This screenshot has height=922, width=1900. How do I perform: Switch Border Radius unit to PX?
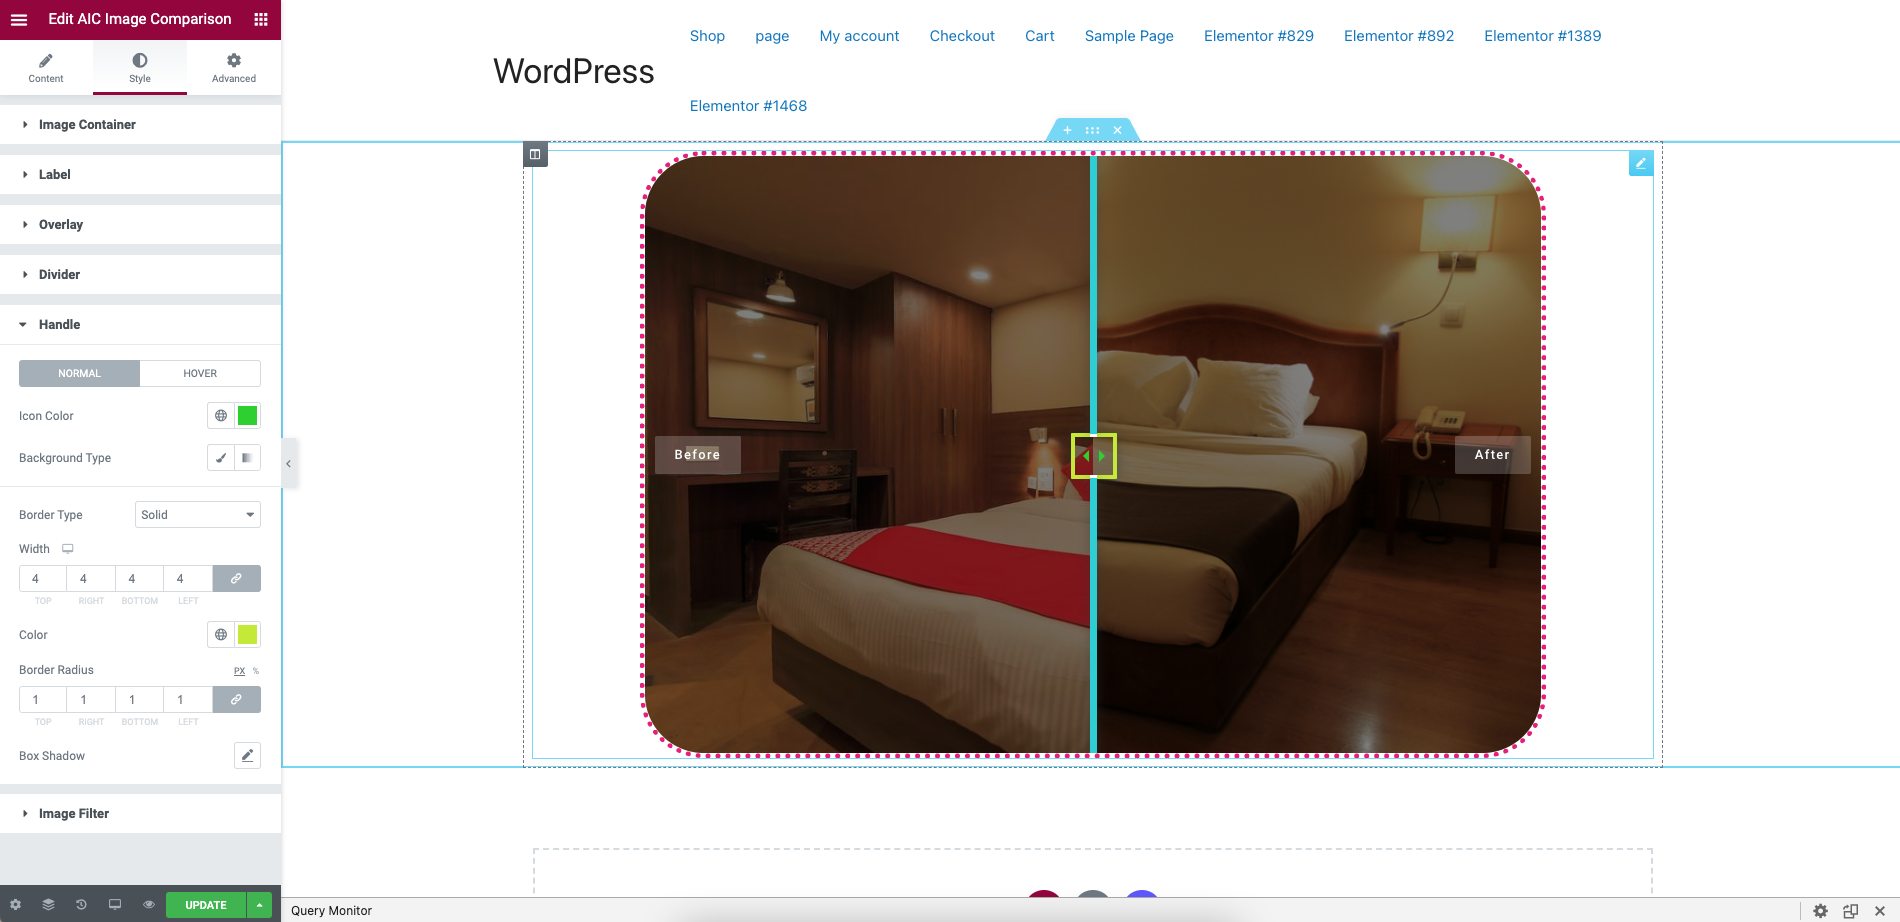tap(239, 671)
